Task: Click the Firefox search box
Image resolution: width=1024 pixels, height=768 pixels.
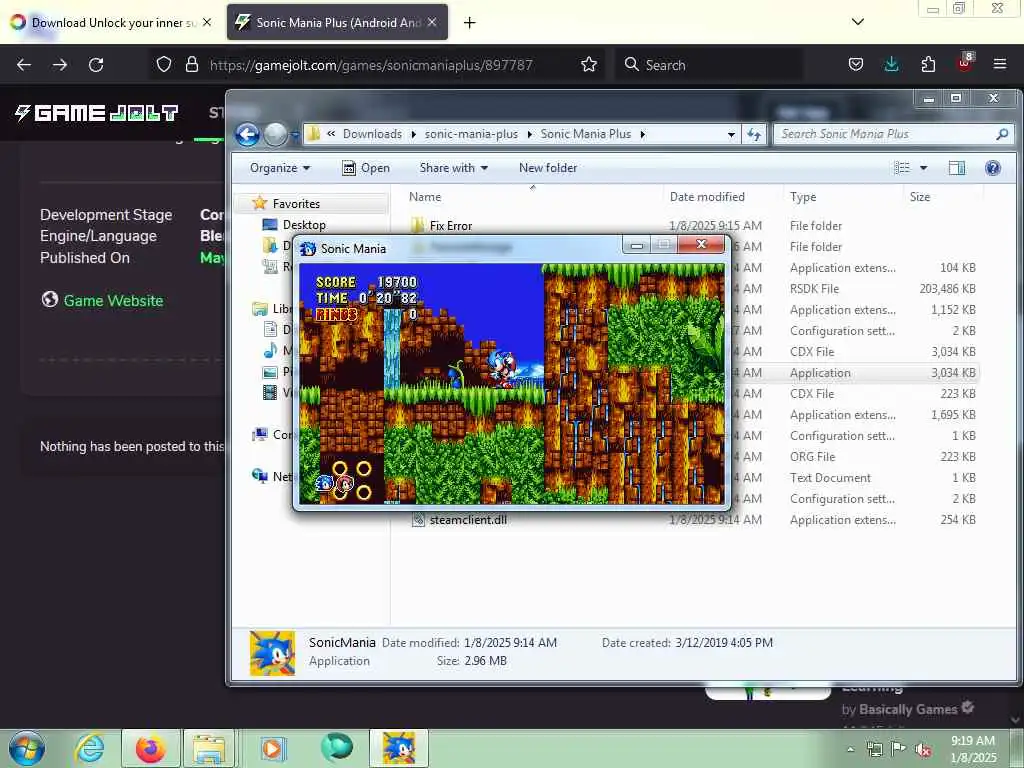Action: coord(709,65)
